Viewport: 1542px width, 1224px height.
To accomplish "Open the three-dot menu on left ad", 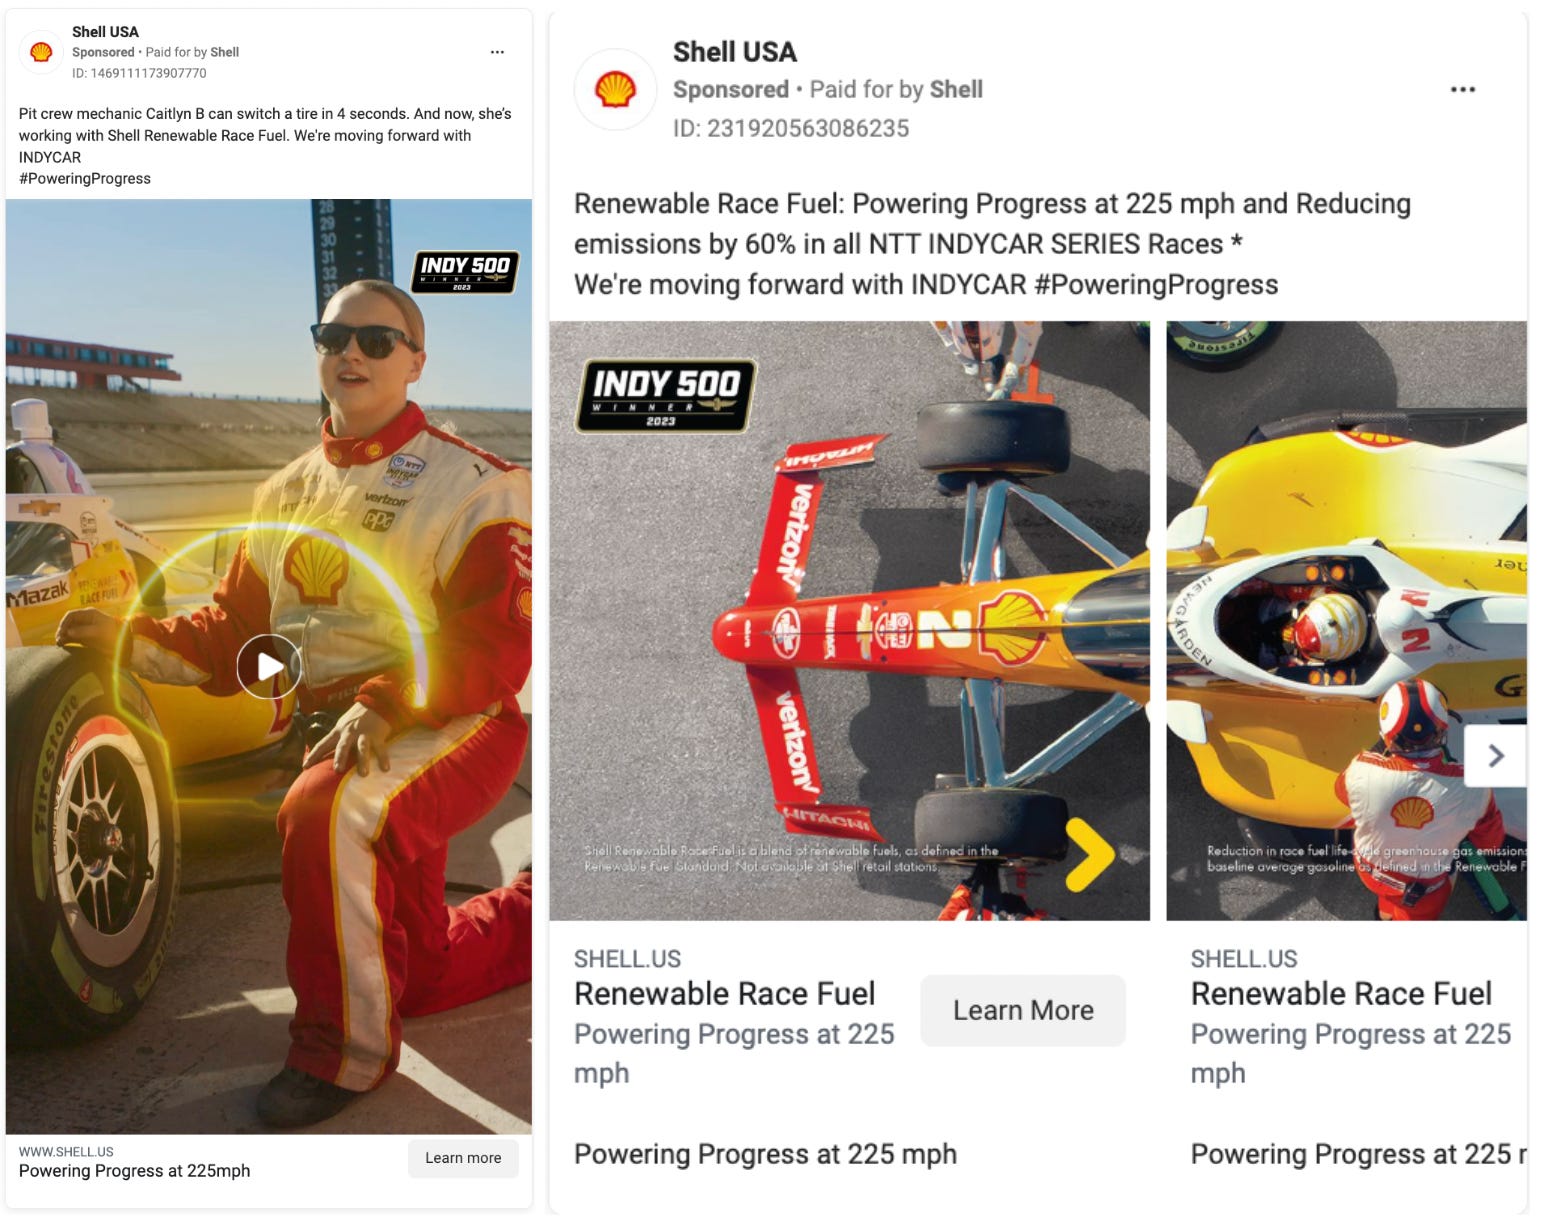I will click(497, 52).
